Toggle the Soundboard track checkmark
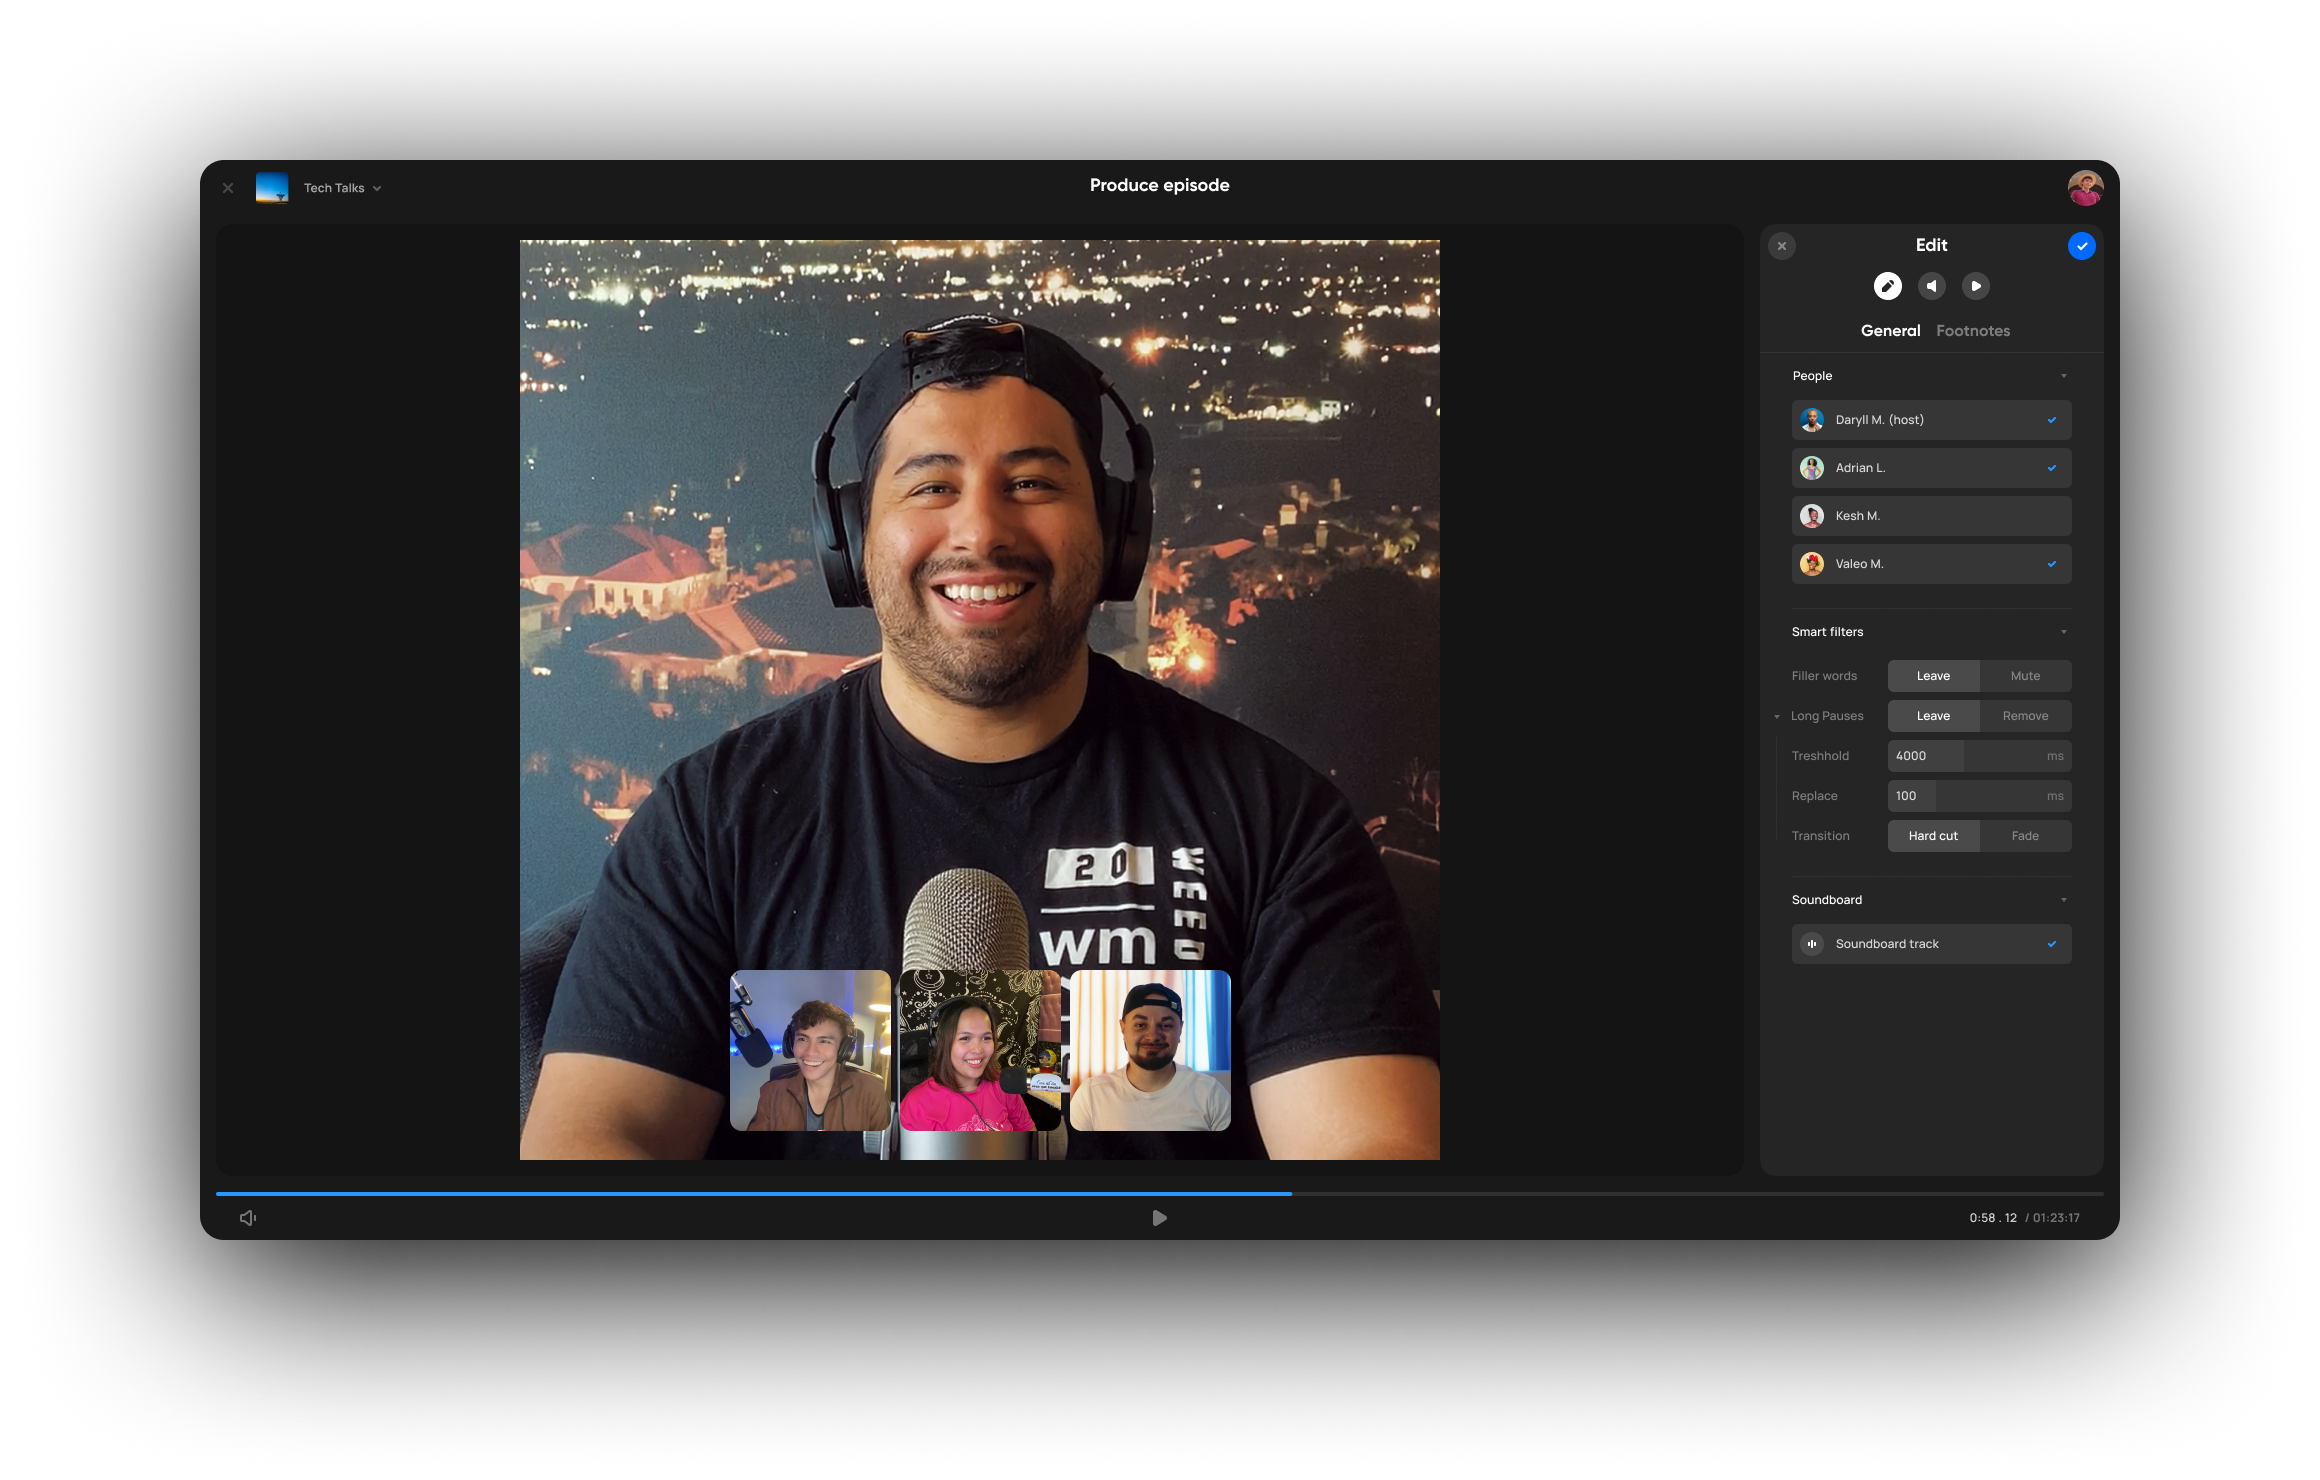 [2051, 944]
